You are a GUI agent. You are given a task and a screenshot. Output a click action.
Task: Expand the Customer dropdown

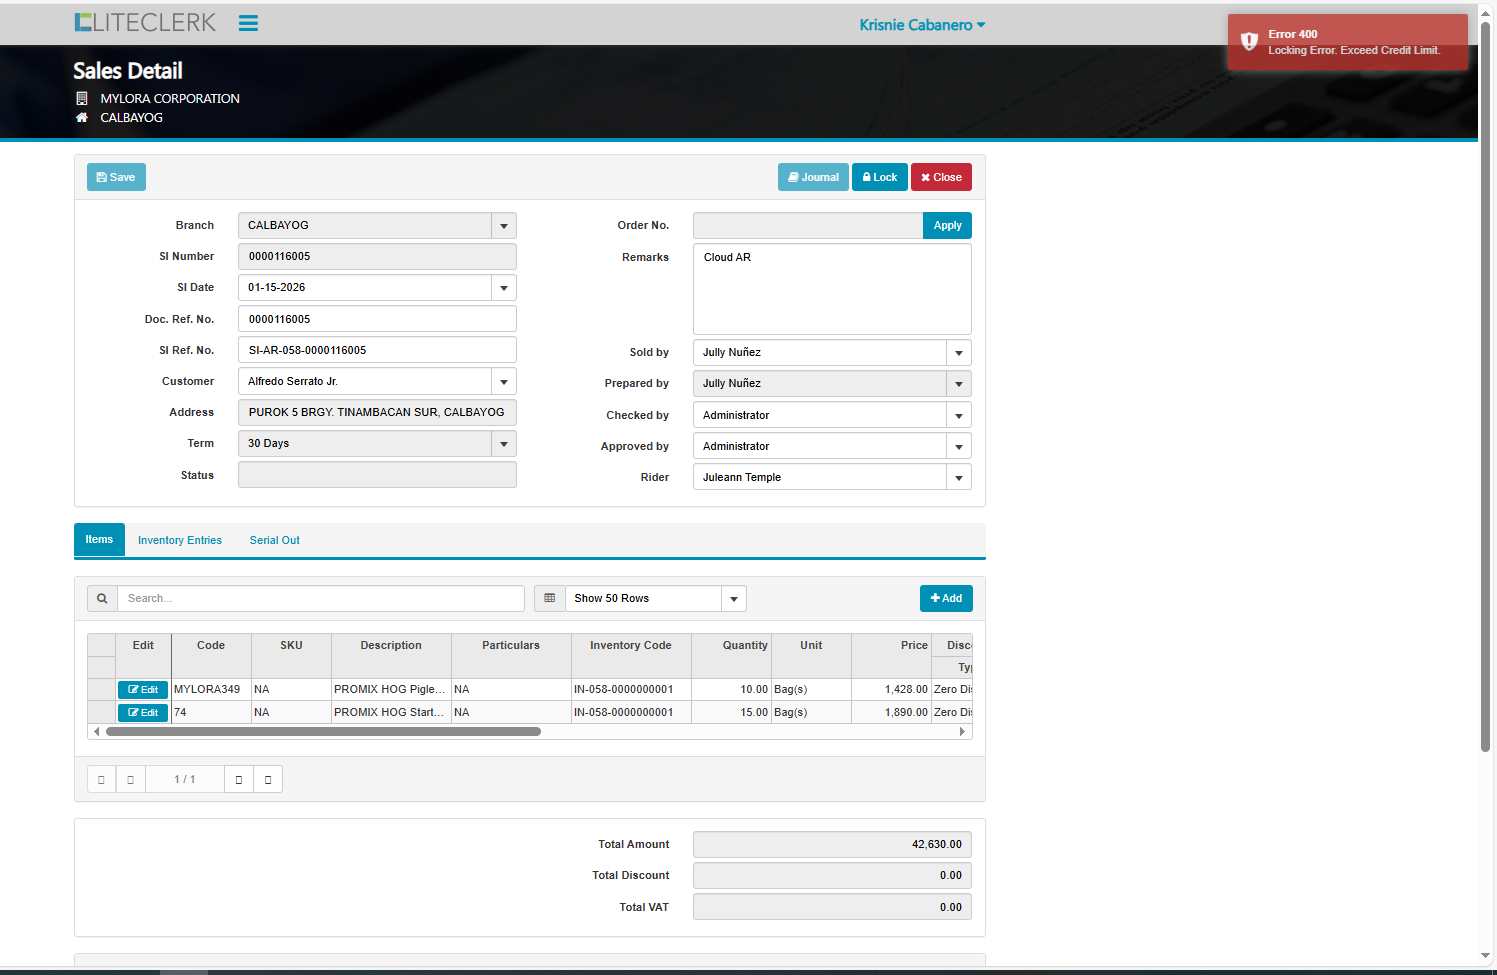click(x=503, y=381)
